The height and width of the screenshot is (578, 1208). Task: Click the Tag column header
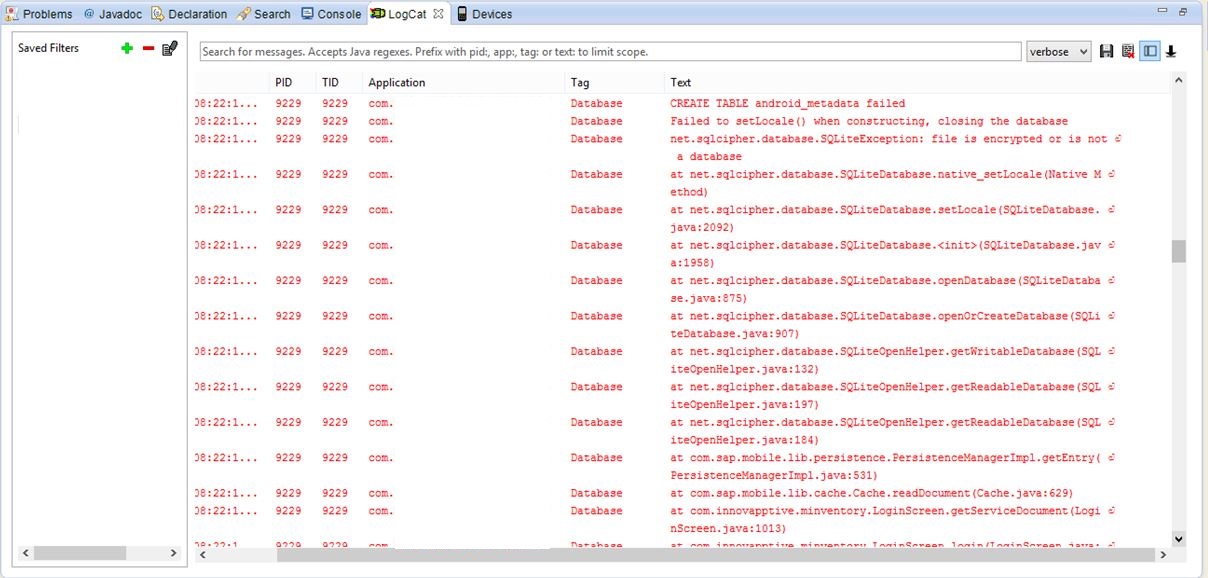pyautogui.click(x=614, y=82)
